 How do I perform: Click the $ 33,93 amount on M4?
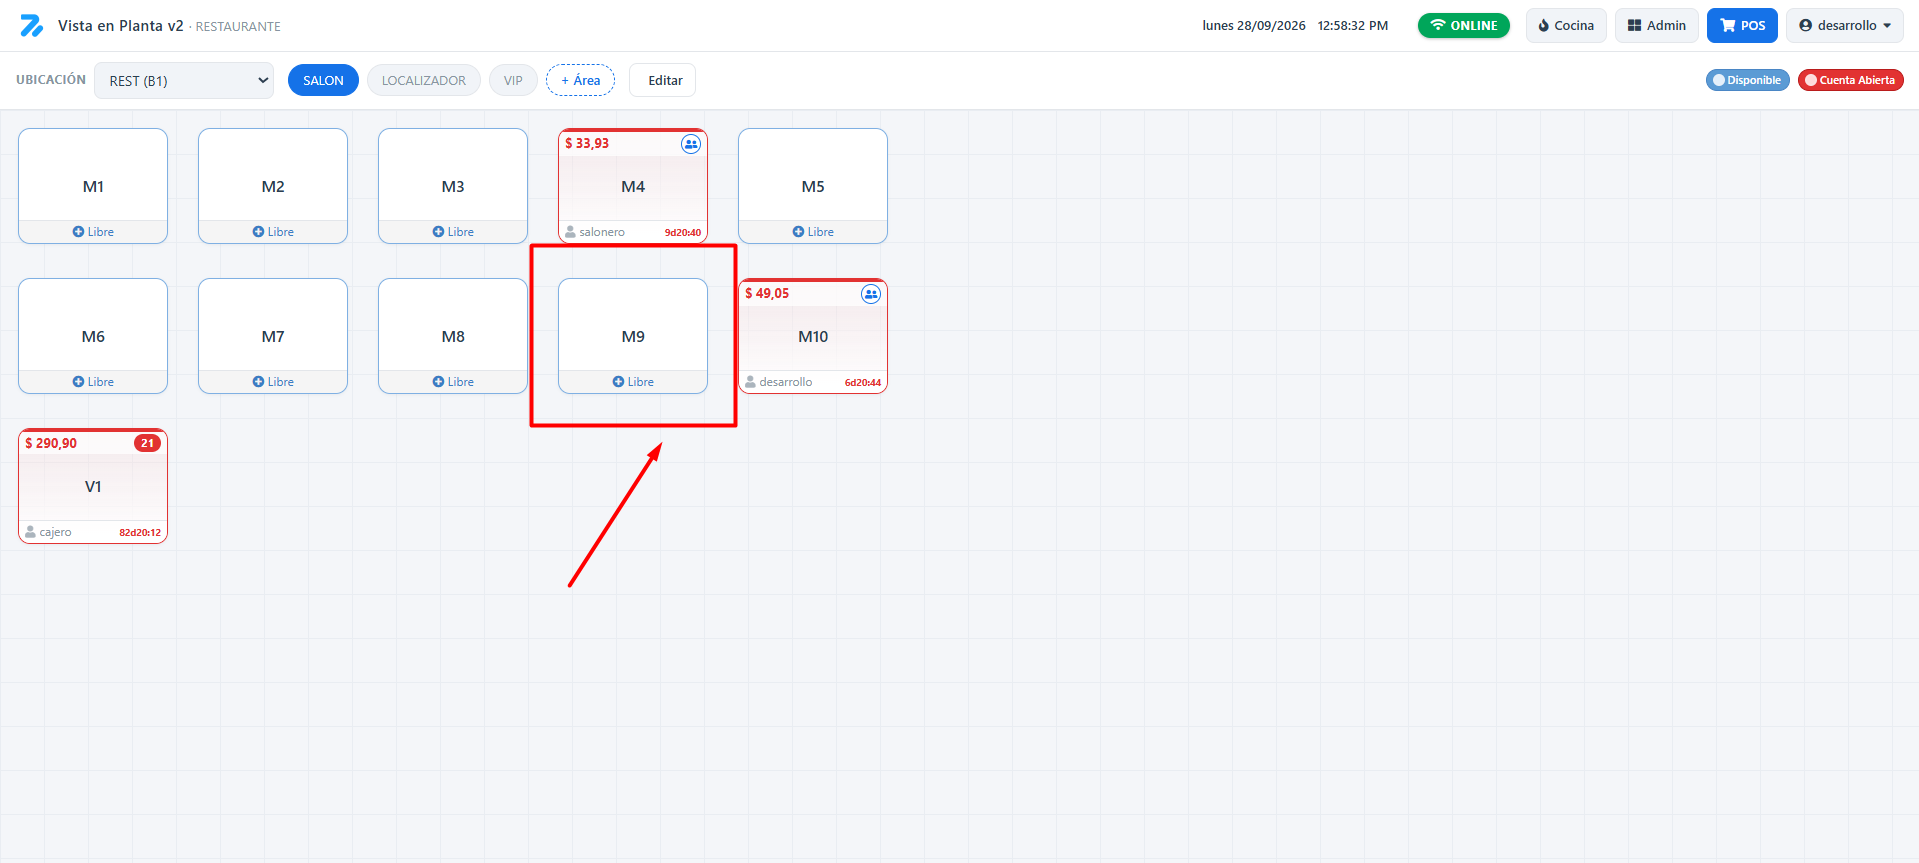[587, 144]
